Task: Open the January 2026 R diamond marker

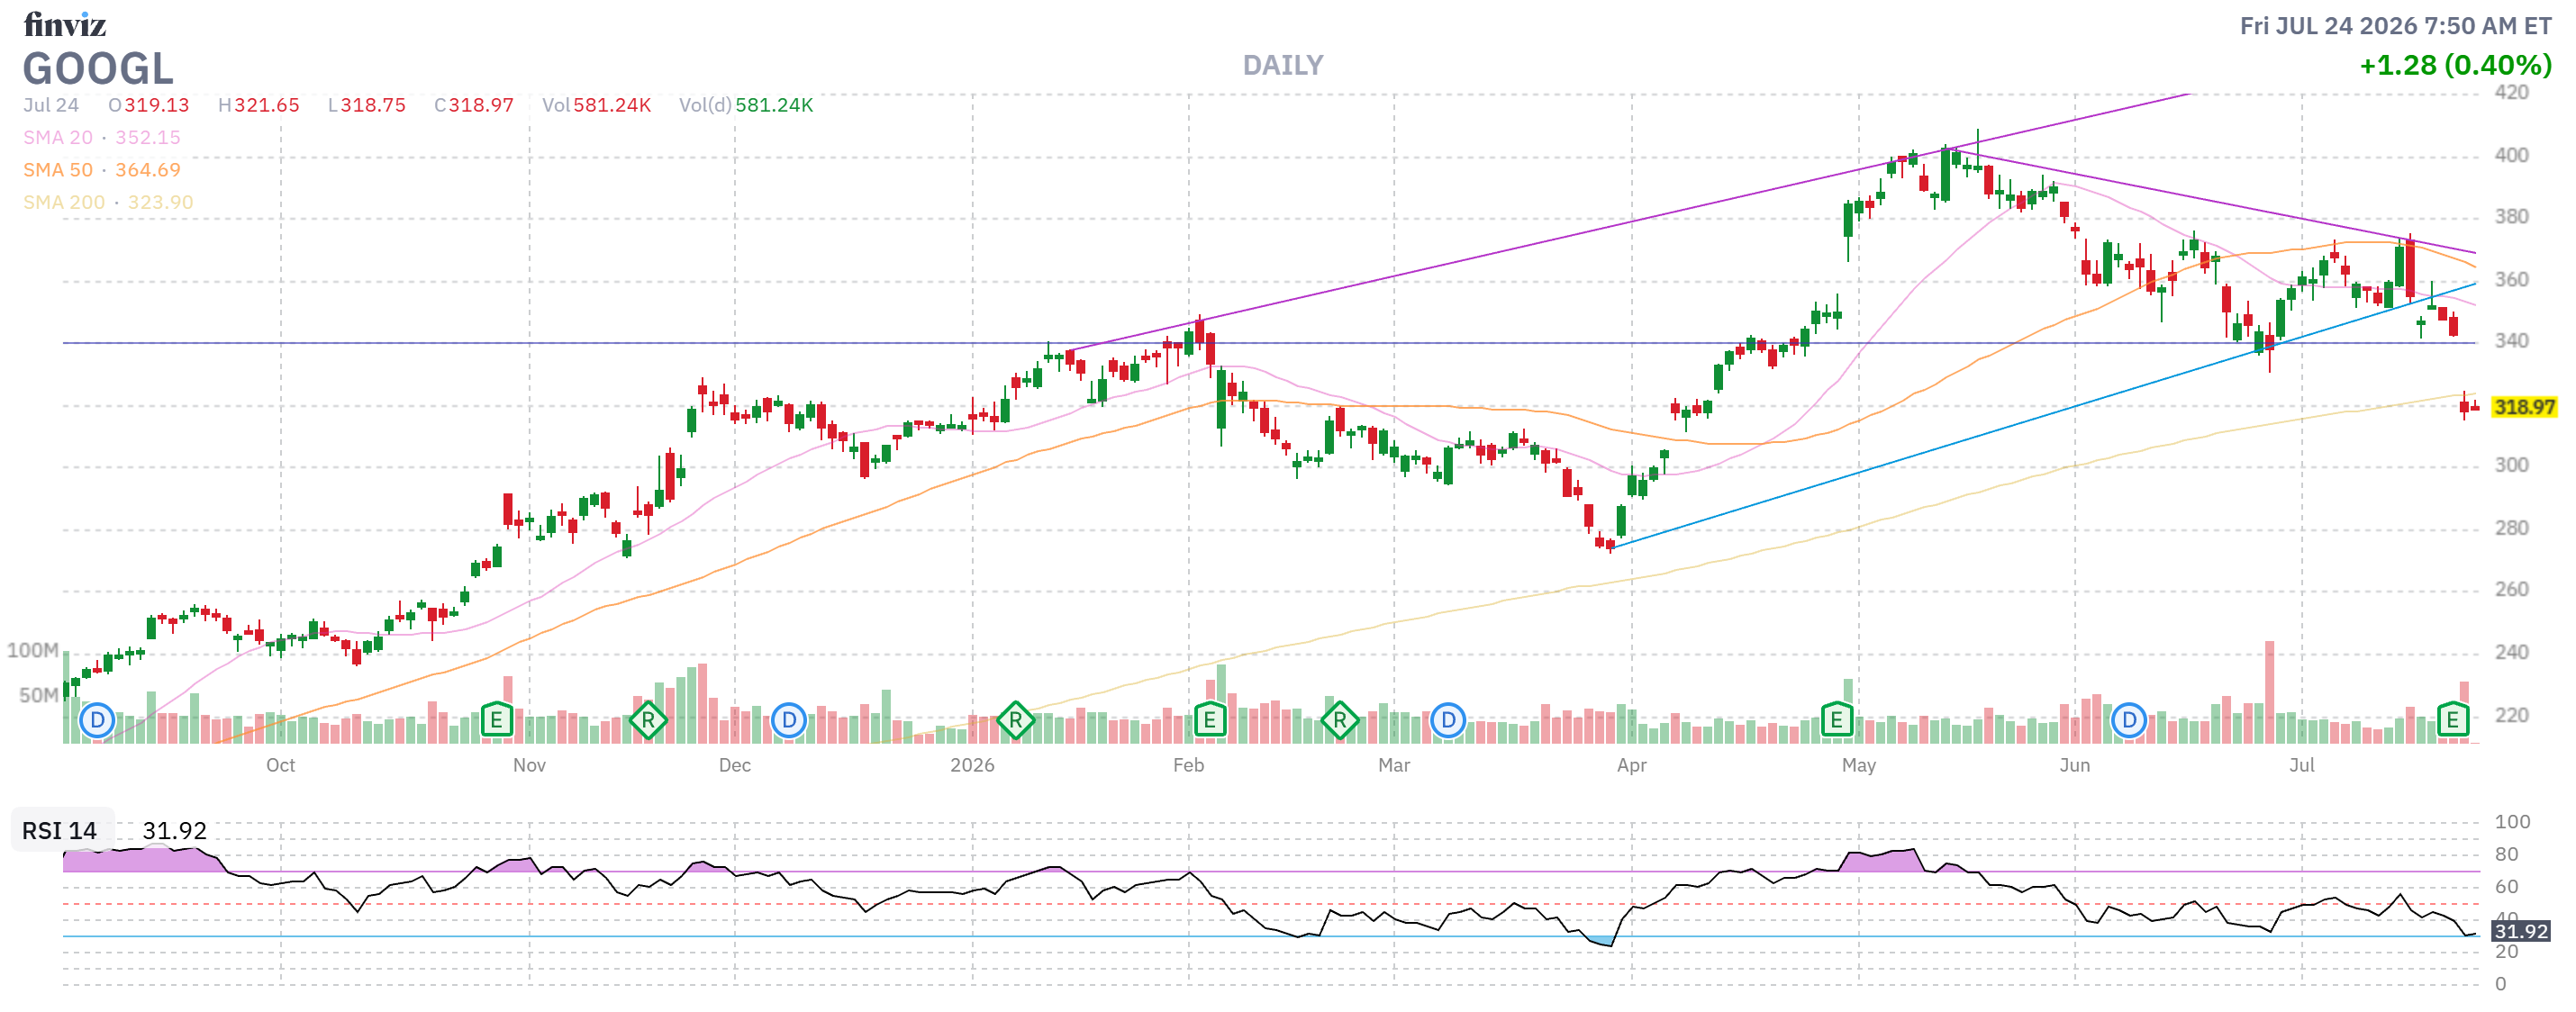Action: [x=1015, y=720]
